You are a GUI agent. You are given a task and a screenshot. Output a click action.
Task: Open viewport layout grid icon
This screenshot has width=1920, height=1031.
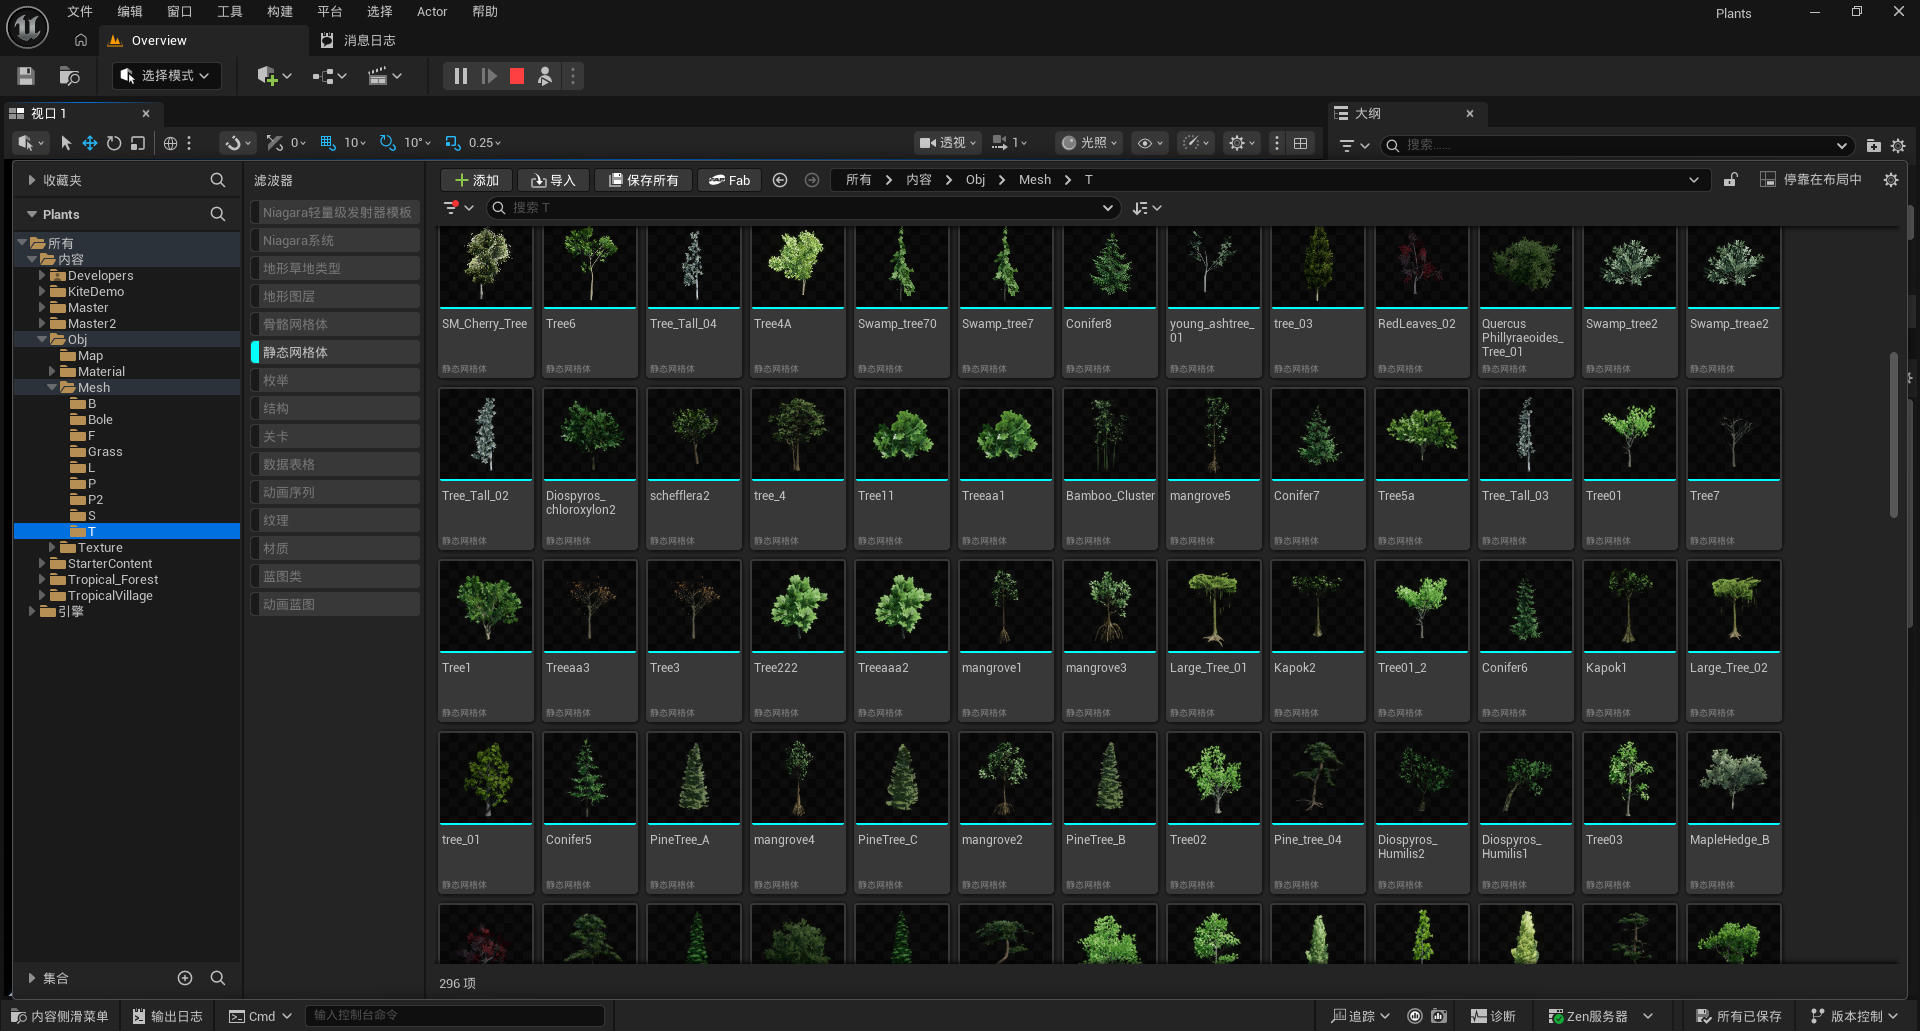tap(1300, 143)
